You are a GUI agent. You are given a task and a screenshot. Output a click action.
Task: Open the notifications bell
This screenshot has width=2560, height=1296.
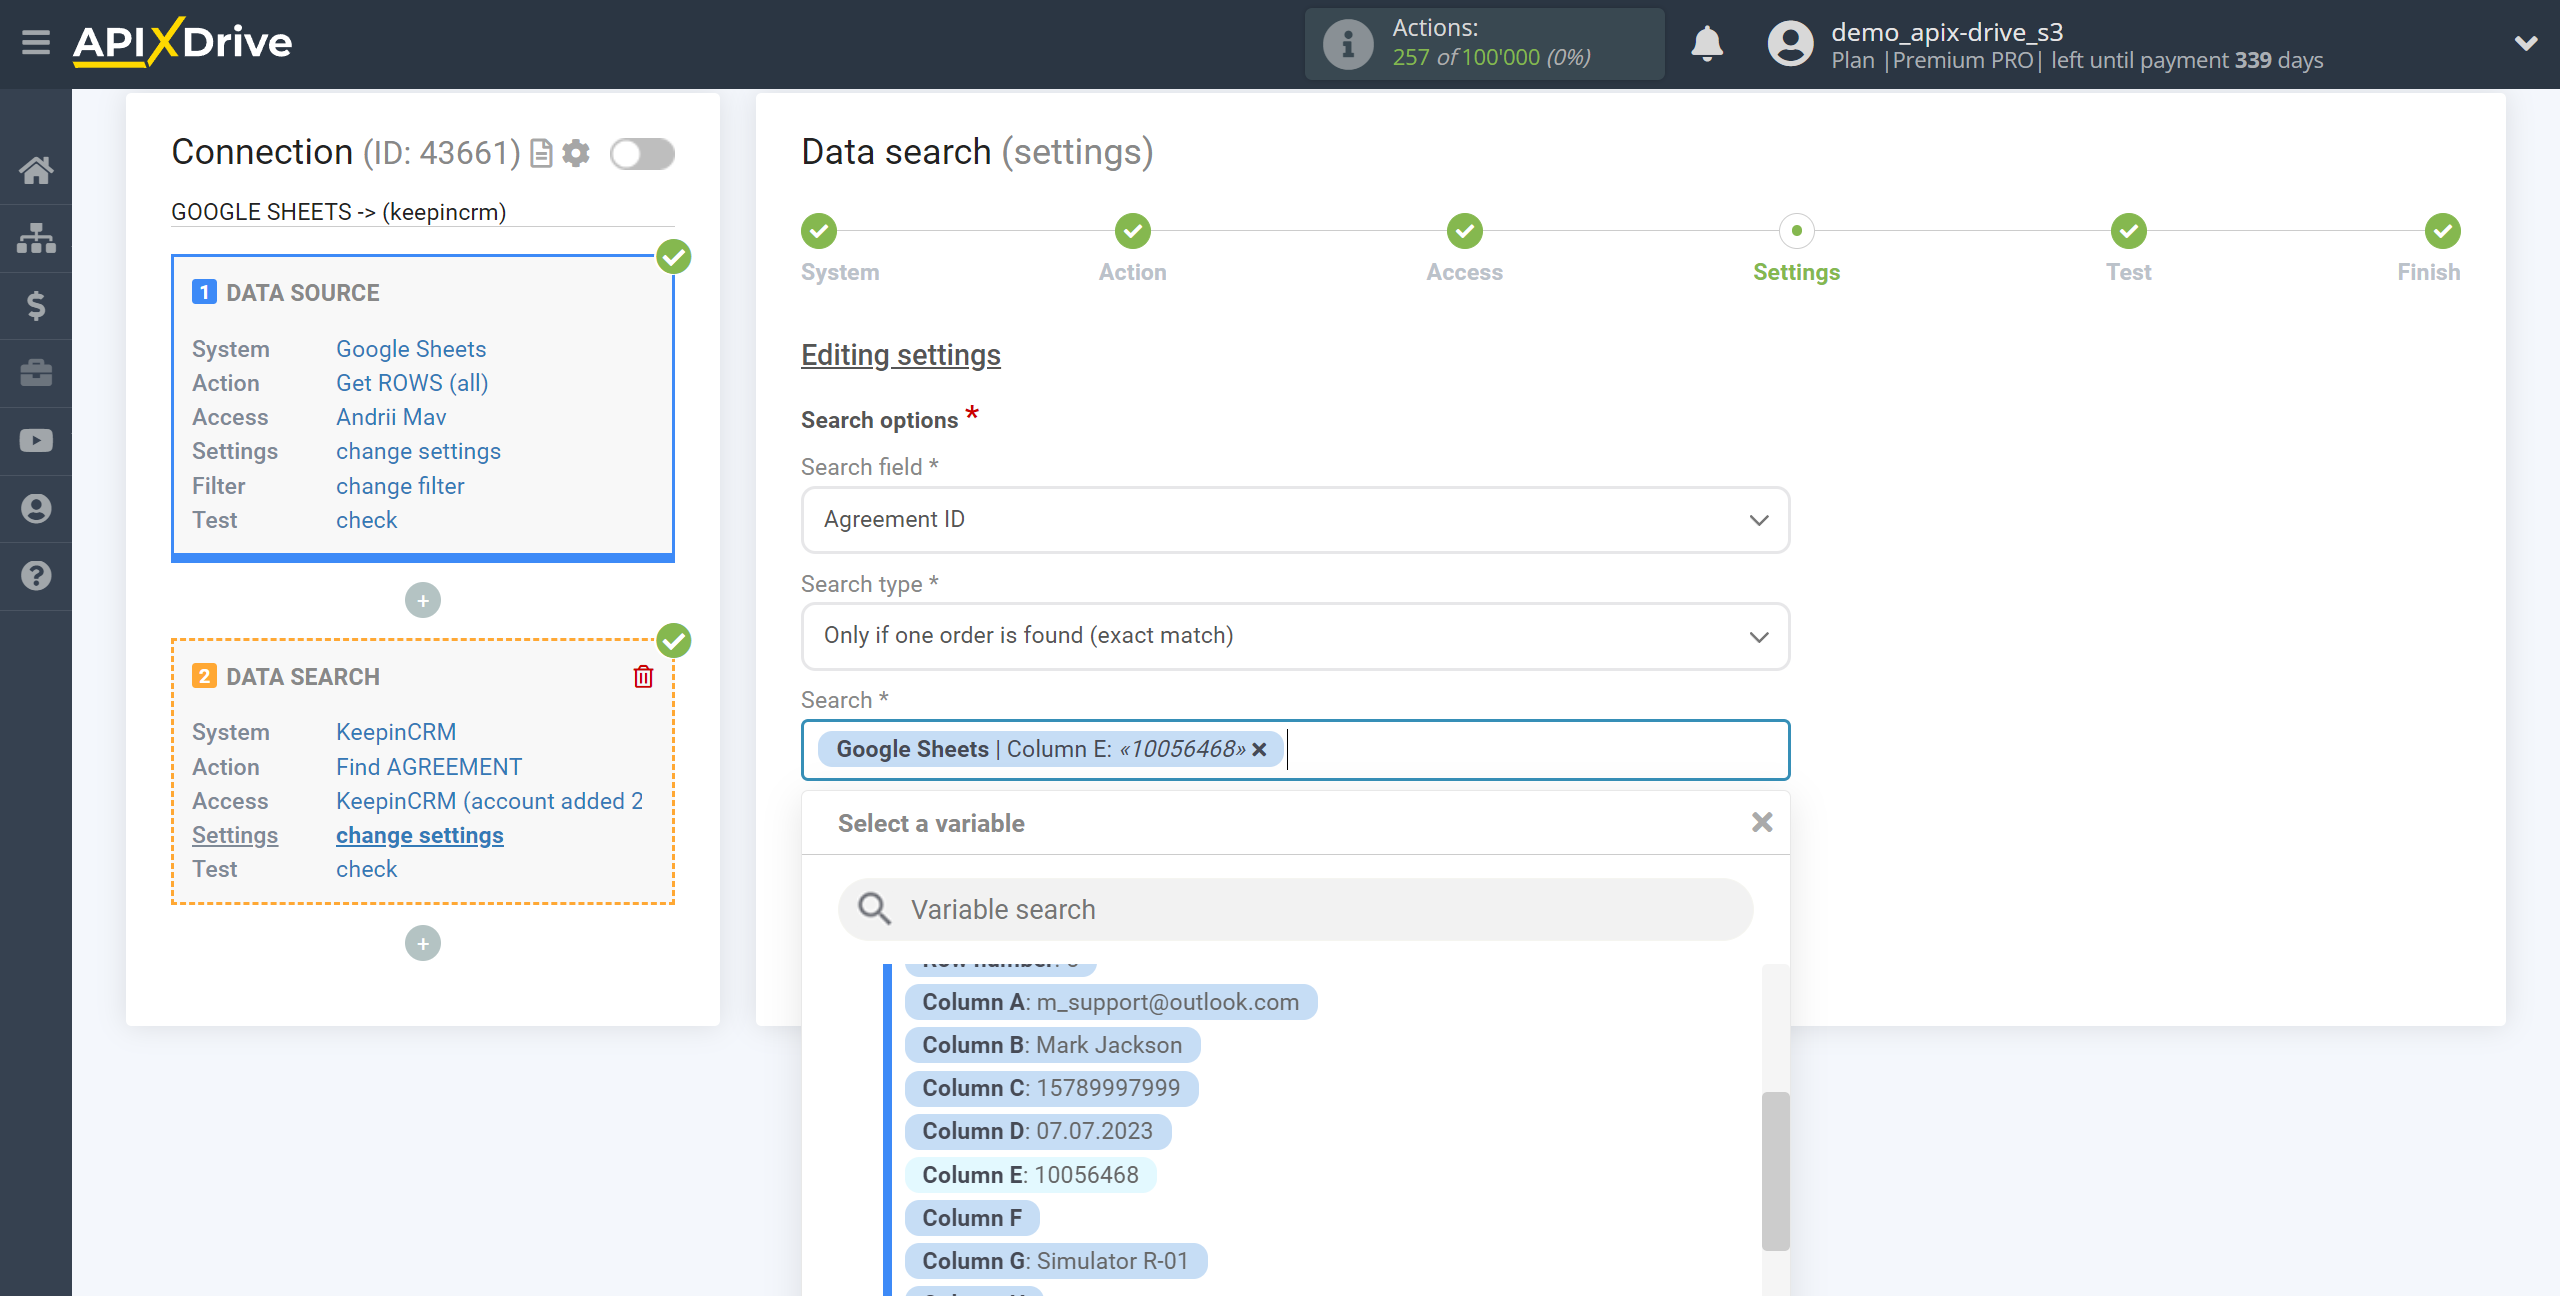pyautogui.click(x=1707, y=44)
